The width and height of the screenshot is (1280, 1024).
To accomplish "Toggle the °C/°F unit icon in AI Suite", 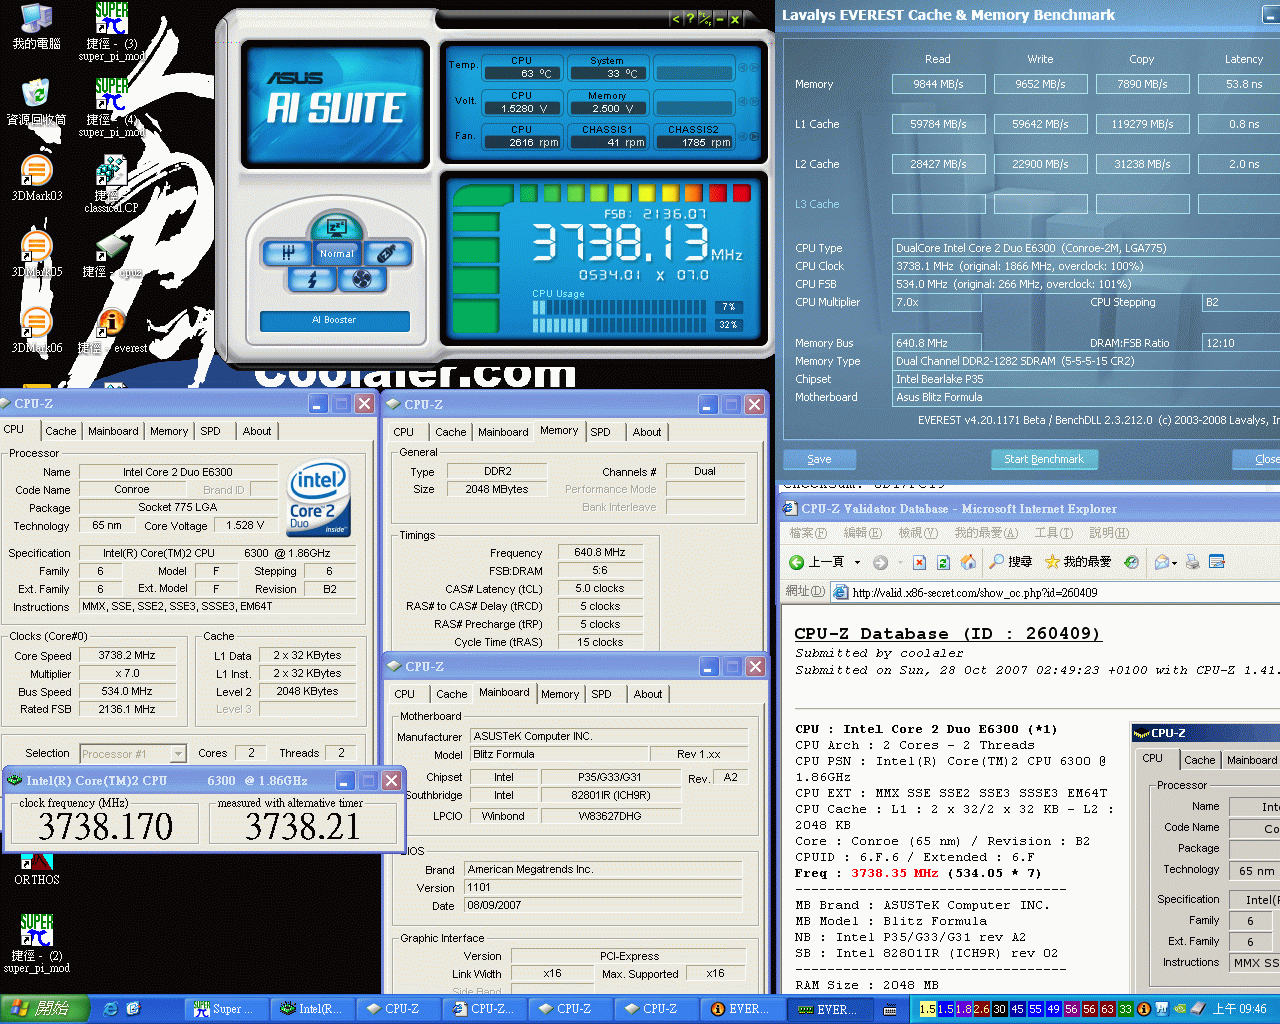I will (x=705, y=19).
